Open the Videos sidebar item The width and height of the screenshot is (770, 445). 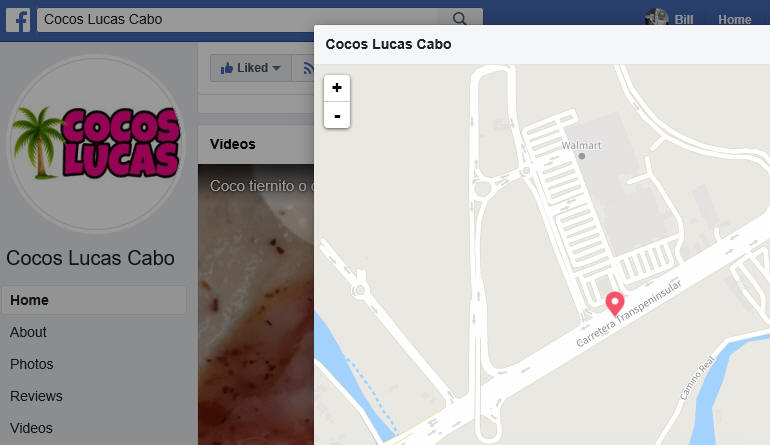tap(31, 428)
